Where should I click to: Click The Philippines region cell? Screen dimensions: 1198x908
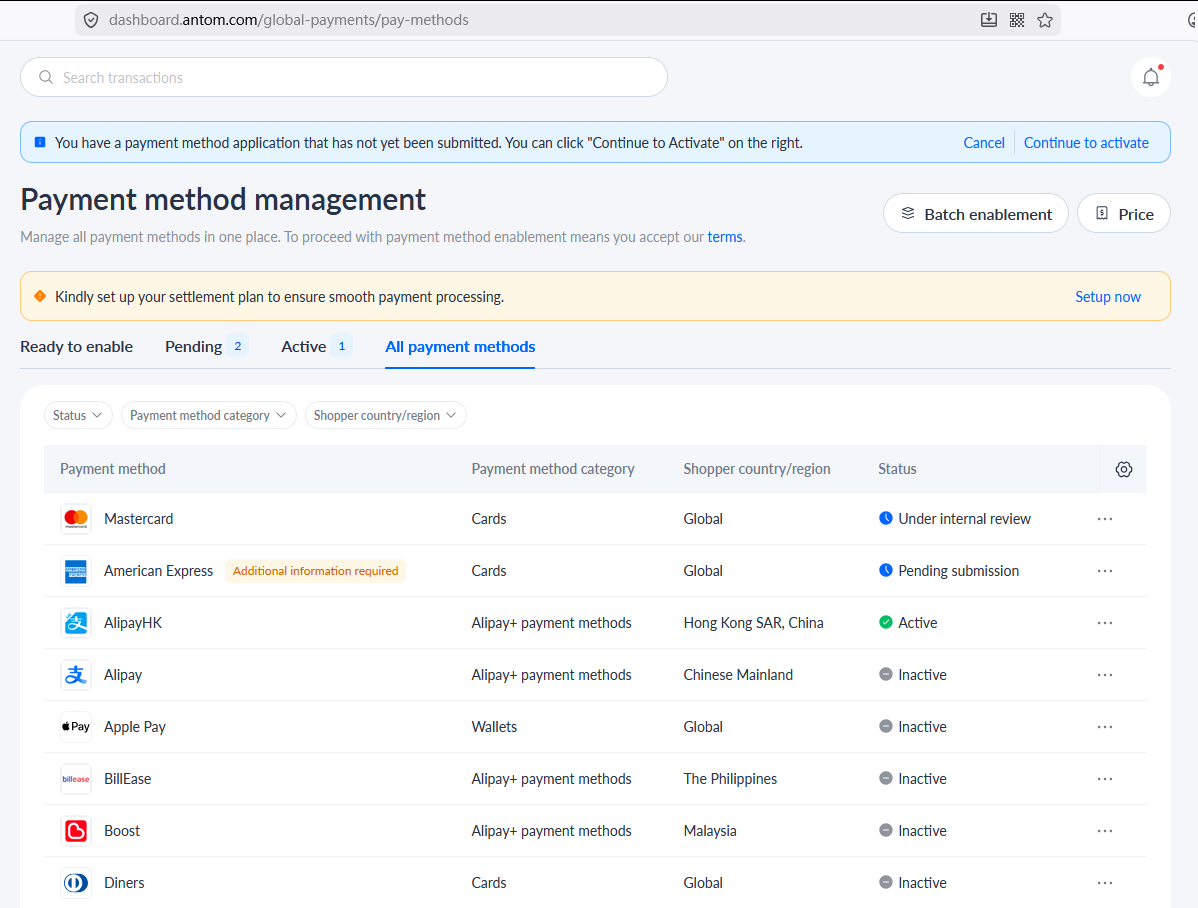(x=730, y=779)
